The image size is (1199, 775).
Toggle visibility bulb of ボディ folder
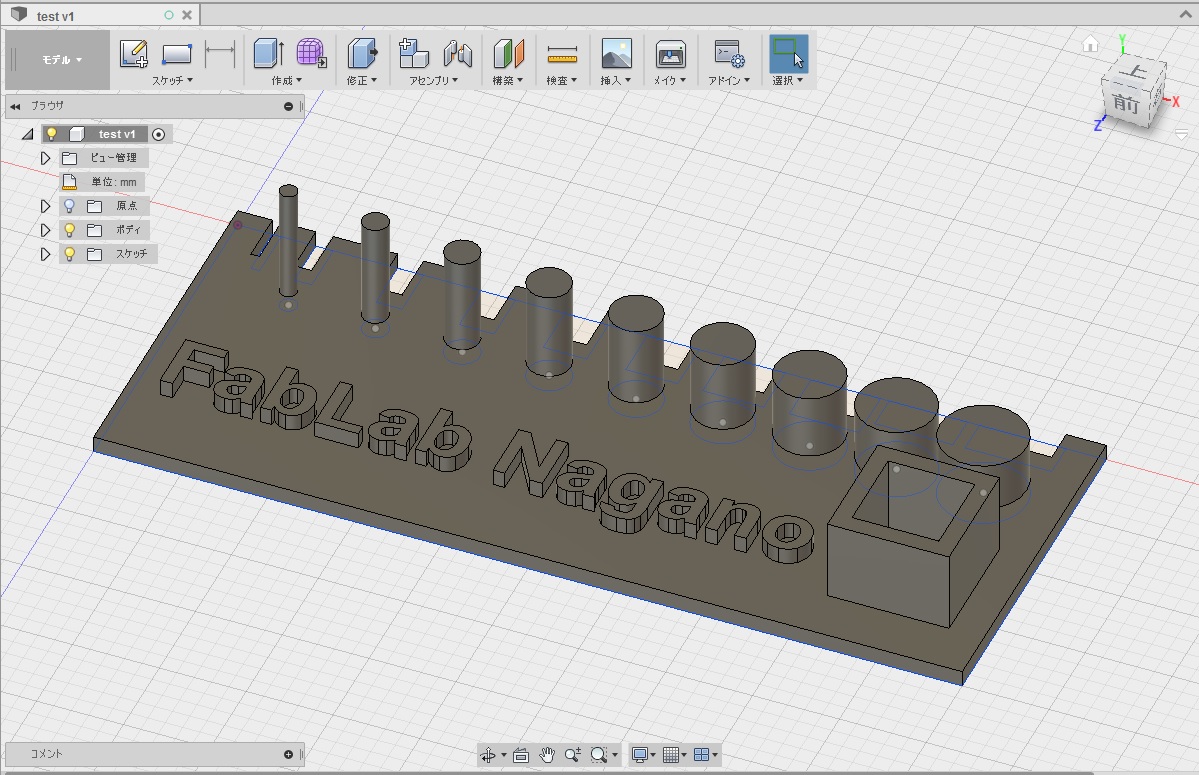[70, 229]
